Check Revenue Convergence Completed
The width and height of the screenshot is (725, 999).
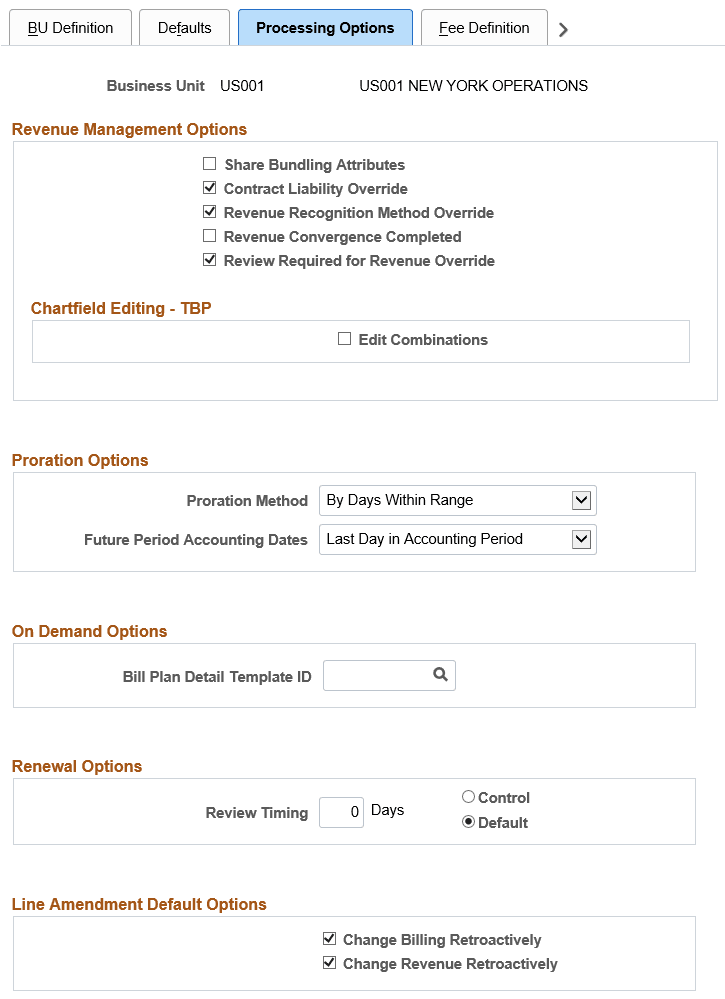pos(210,236)
